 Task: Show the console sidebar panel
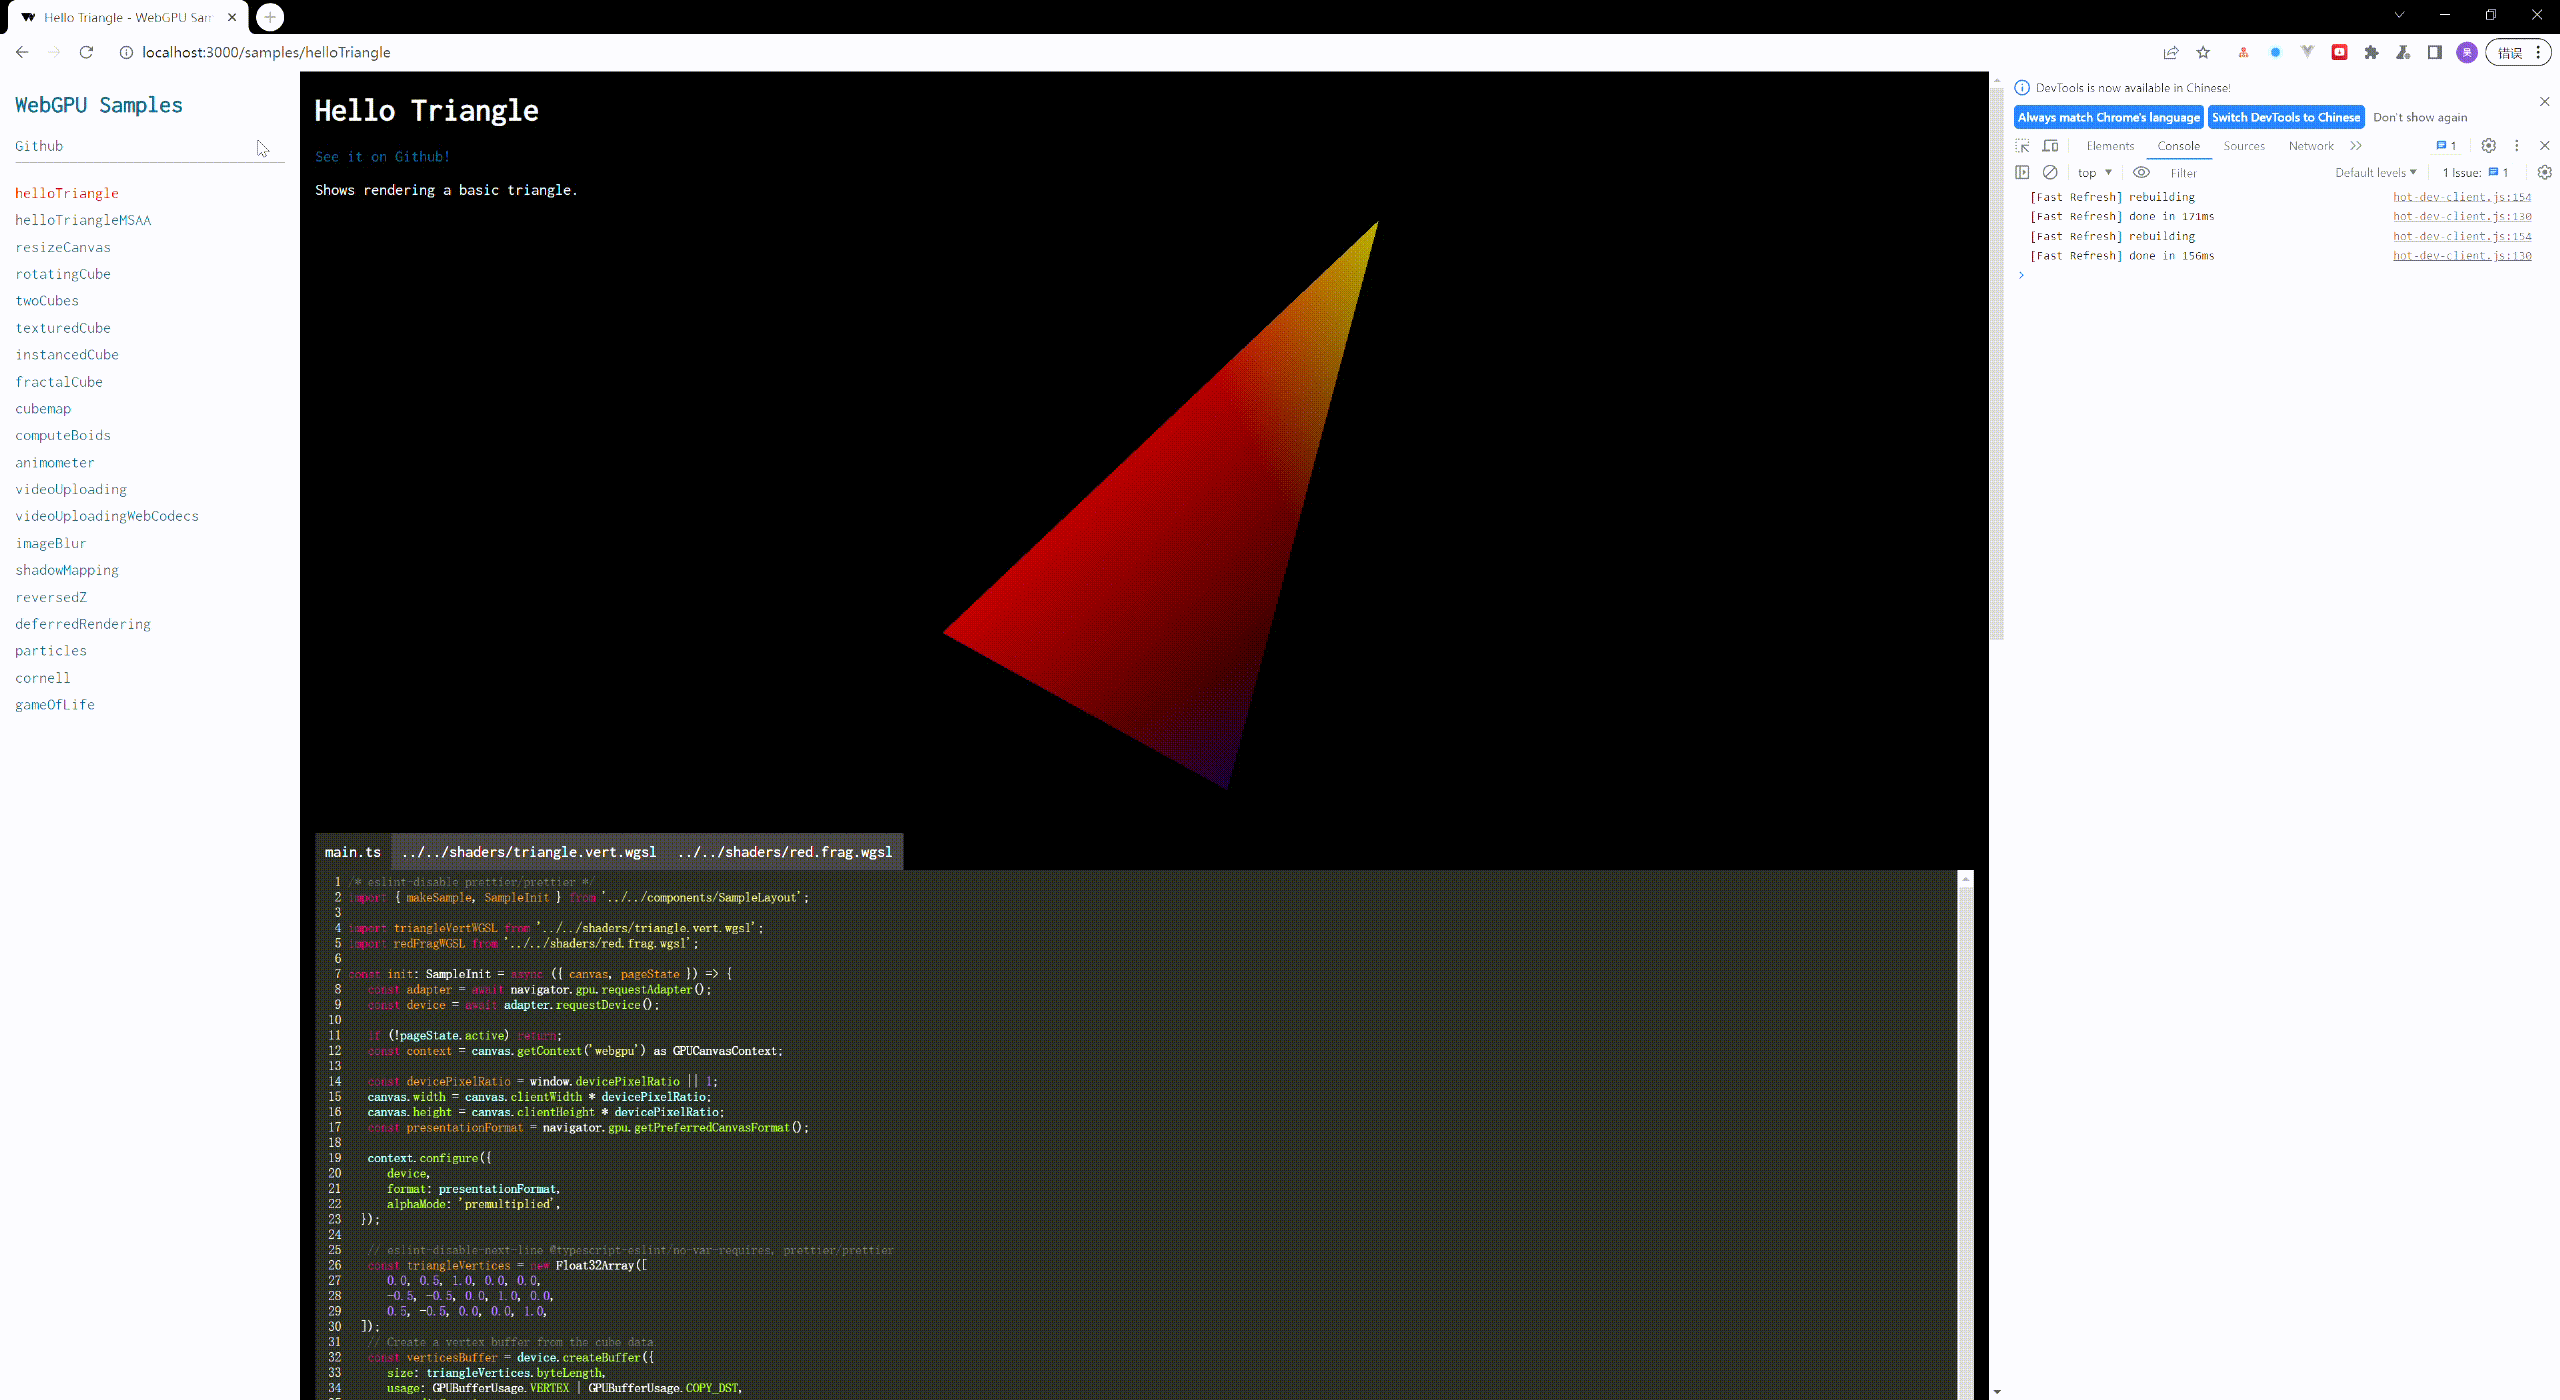coord(2022,173)
